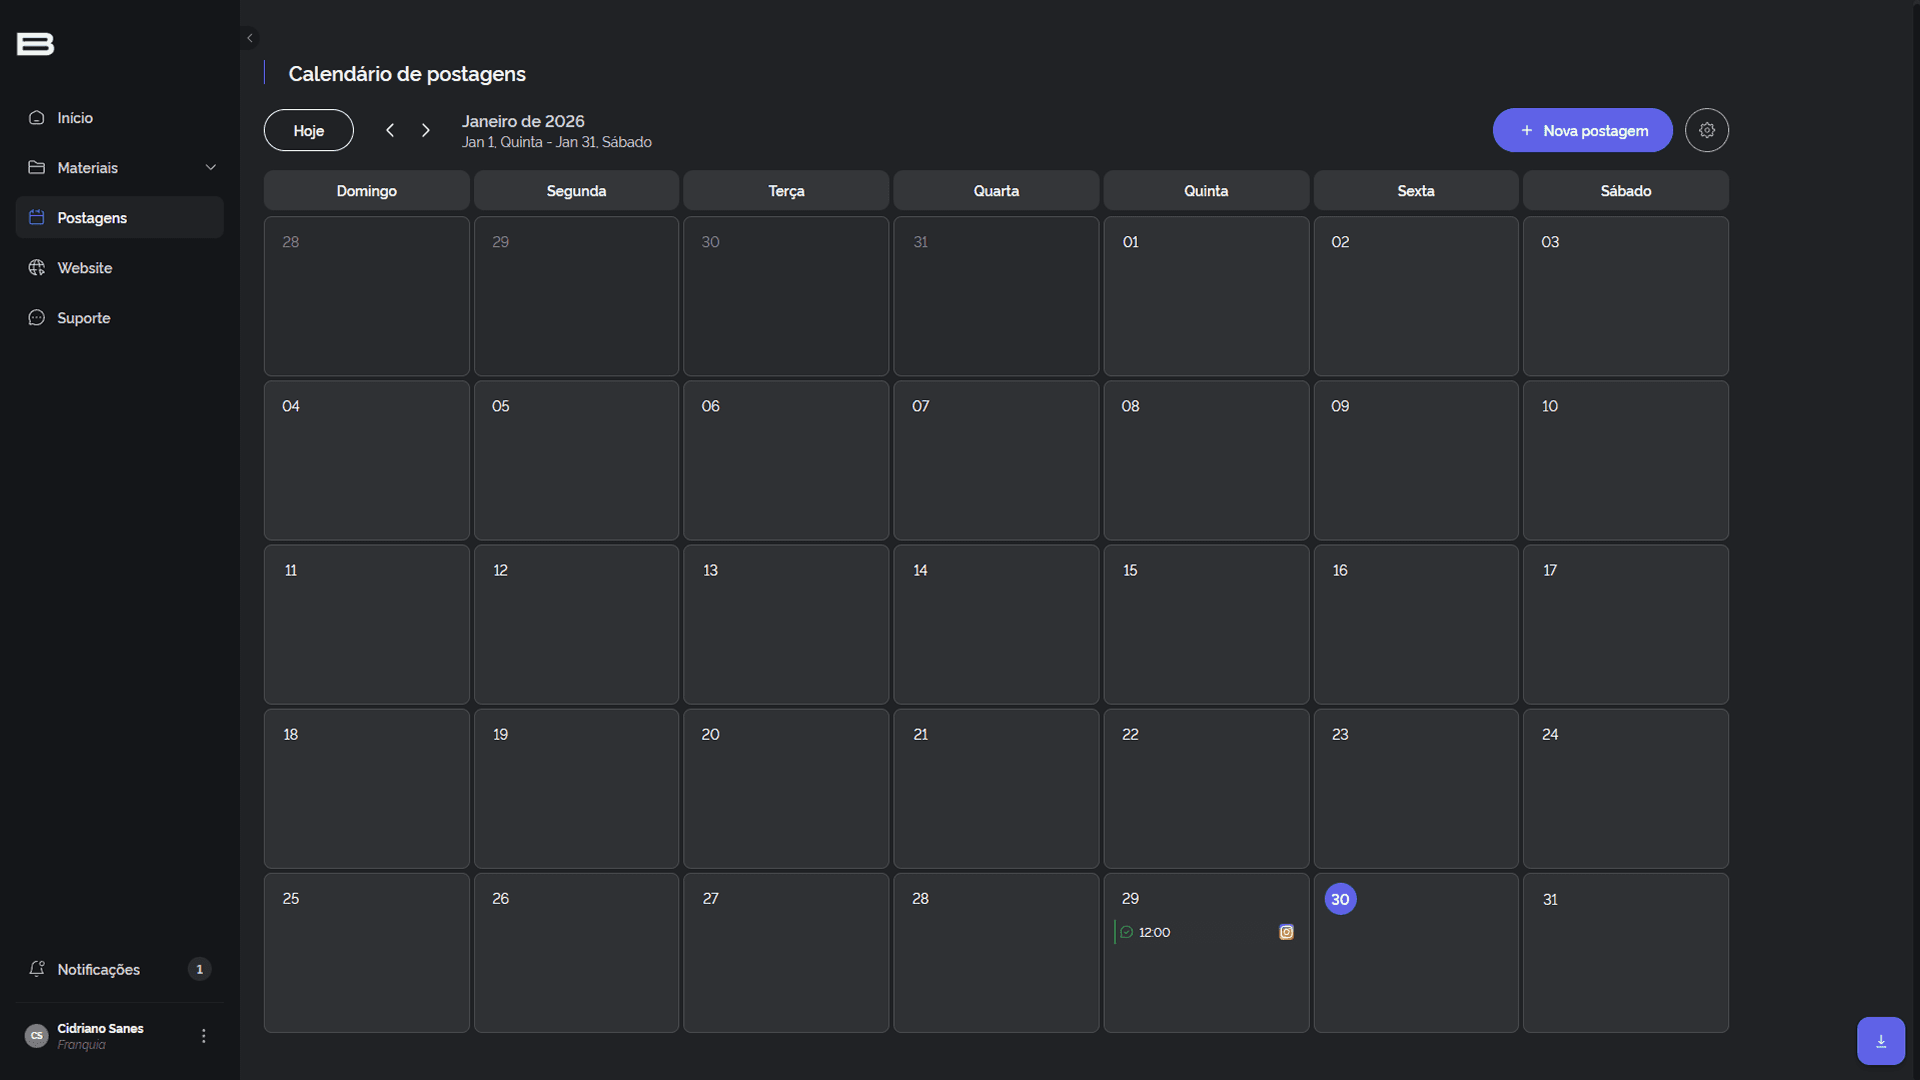Image resolution: width=1920 pixels, height=1080 pixels.
Task: Click the Hoje button
Action: (x=308, y=131)
